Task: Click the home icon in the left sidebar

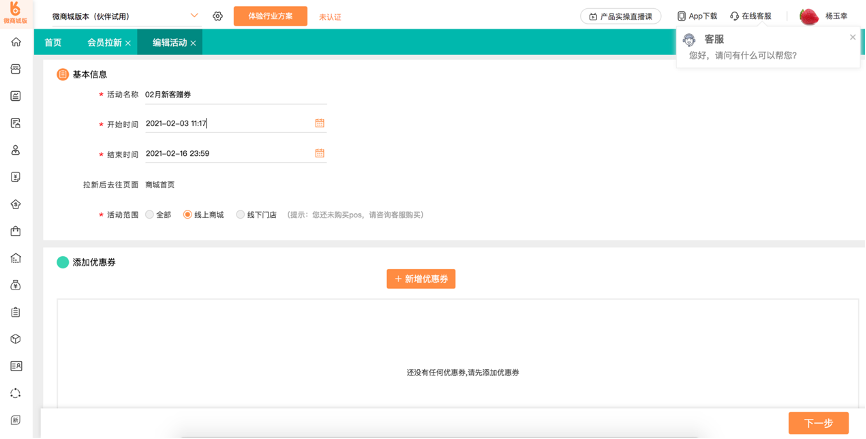Action: (x=15, y=42)
